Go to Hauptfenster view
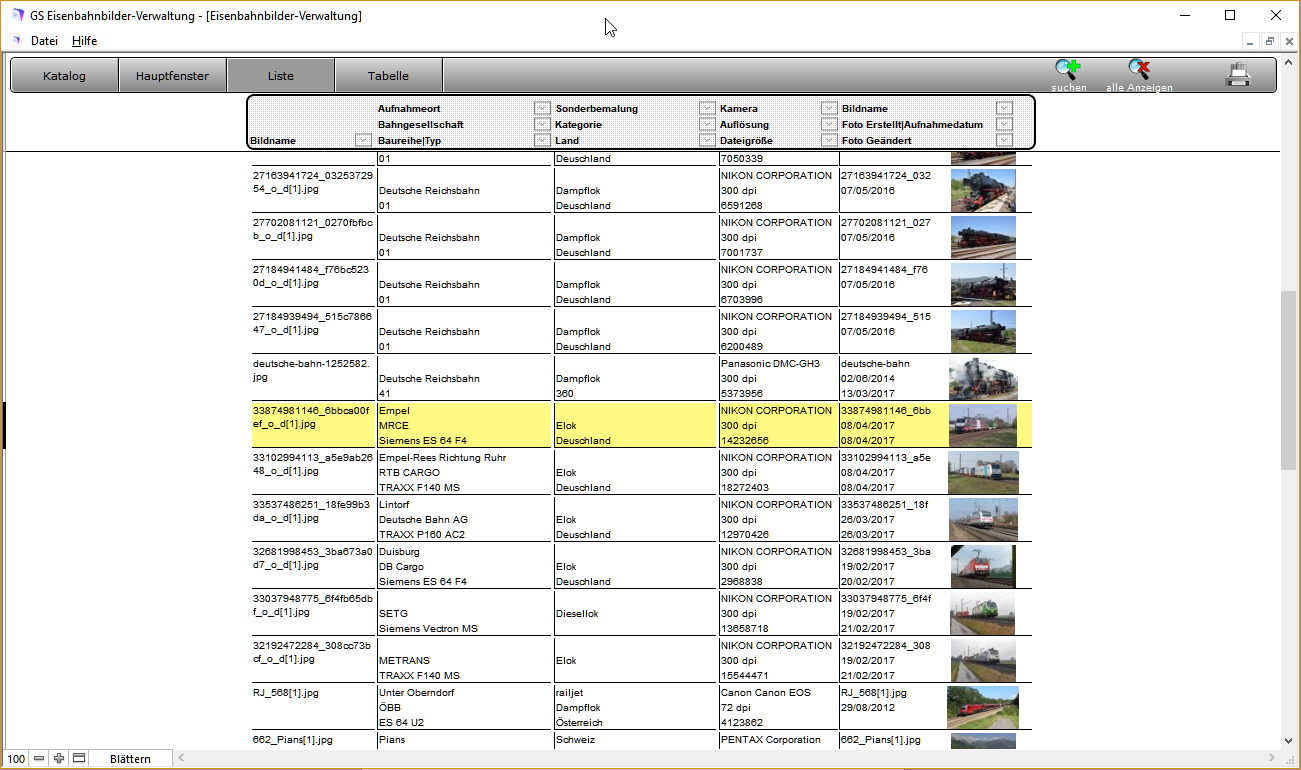 [x=172, y=76]
